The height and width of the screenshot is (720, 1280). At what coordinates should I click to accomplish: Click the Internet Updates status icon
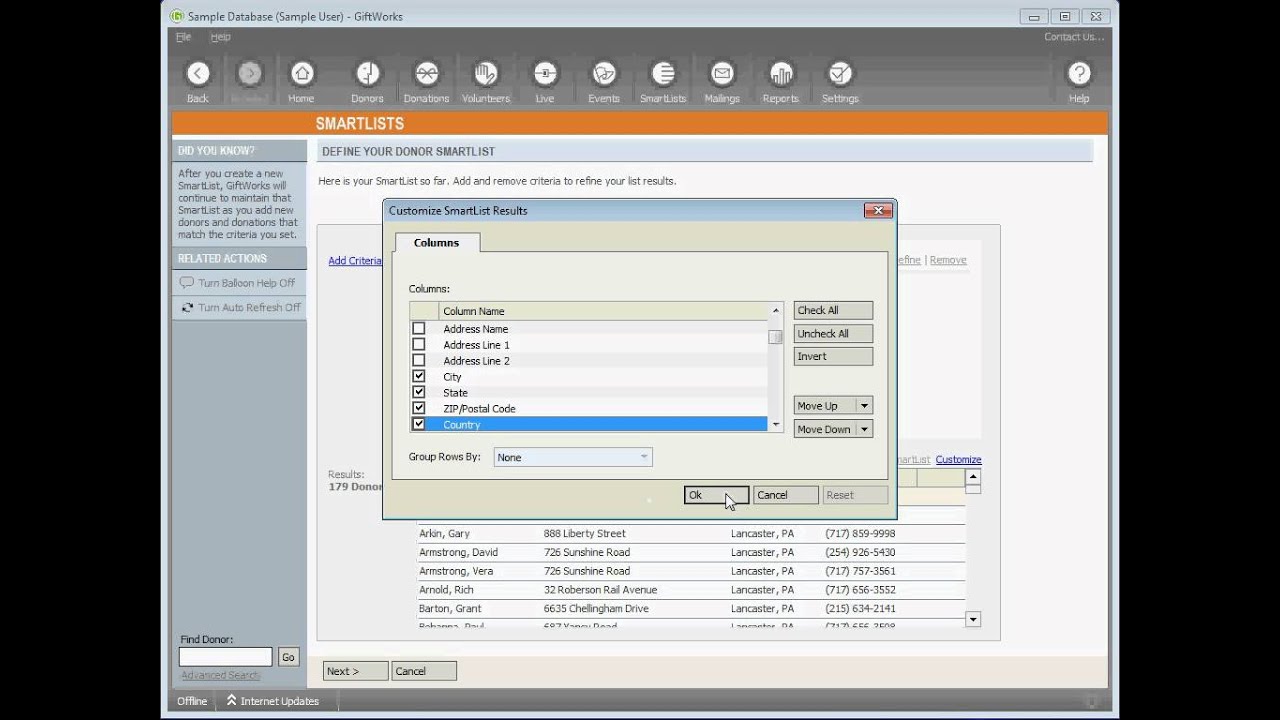[x=231, y=701]
